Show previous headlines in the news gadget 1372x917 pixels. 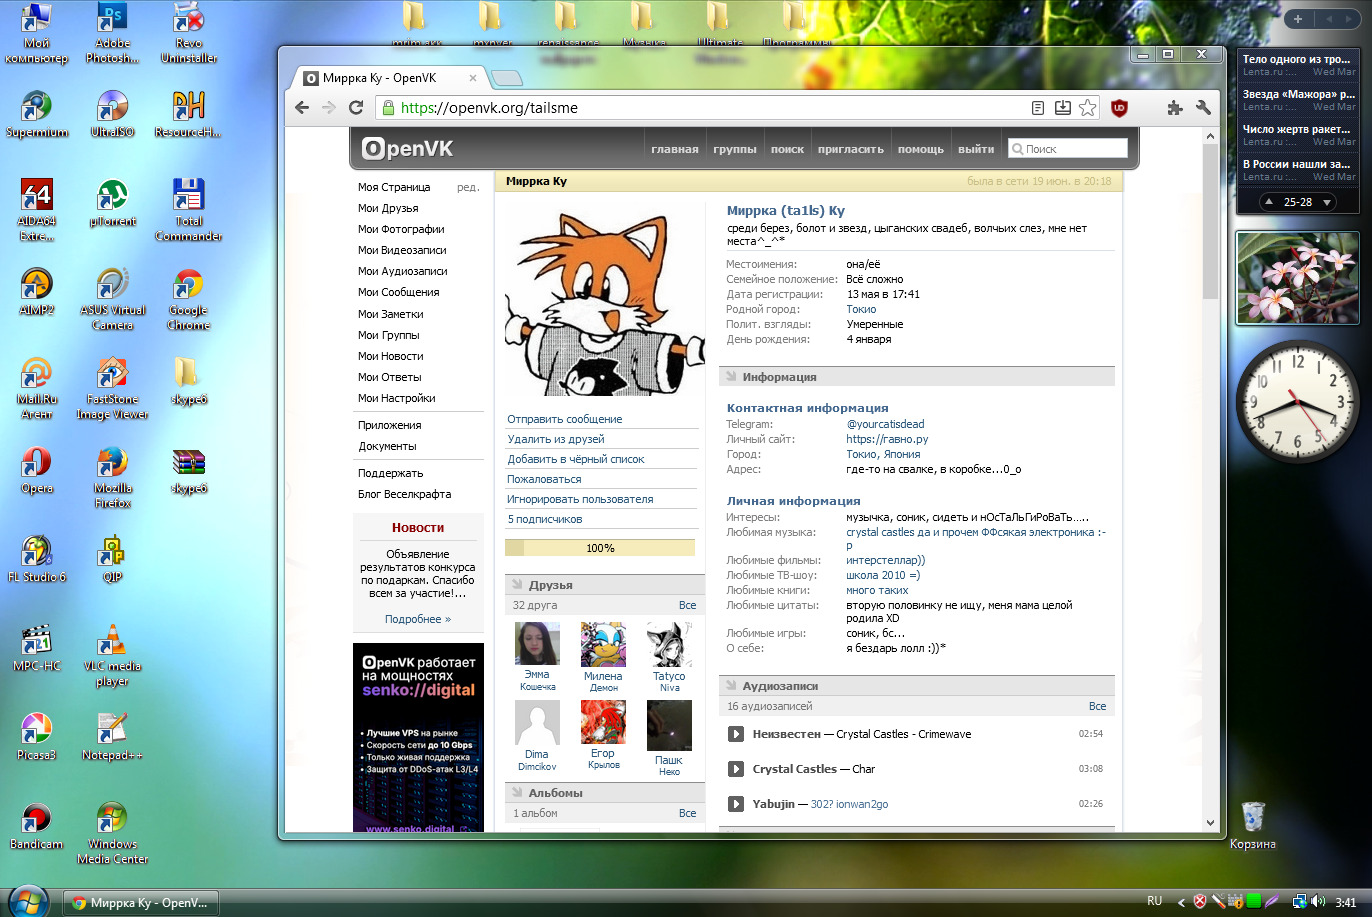pos(1269,202)
